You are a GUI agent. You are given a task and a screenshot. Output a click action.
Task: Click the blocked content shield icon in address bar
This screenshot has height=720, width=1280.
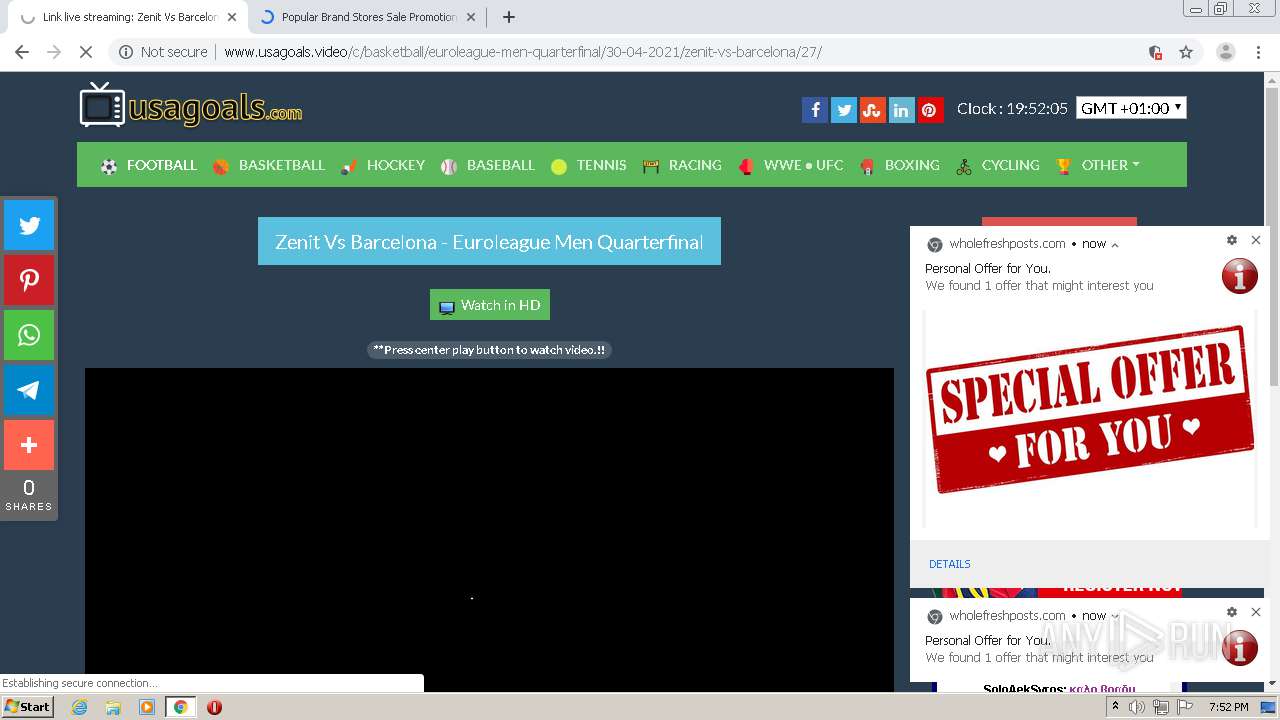1155,52
